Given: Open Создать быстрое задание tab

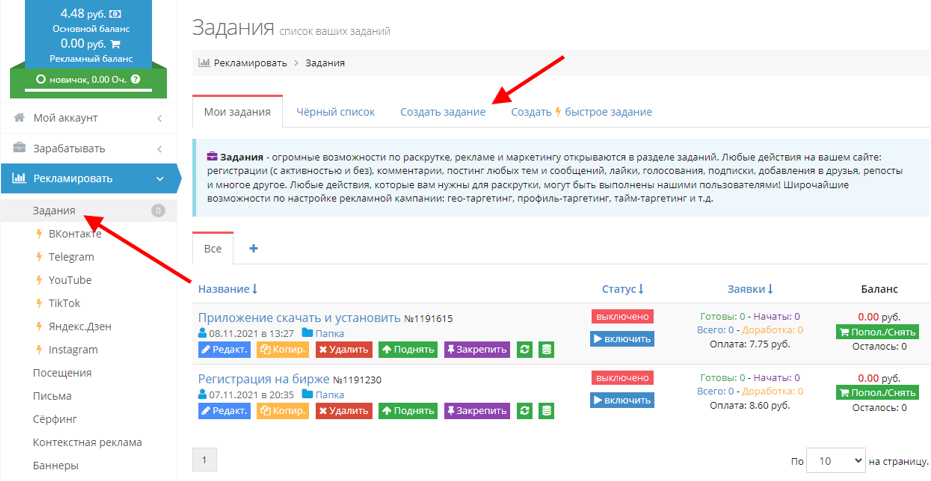Looking at the screenshot, I should click(x=581, y=112).
